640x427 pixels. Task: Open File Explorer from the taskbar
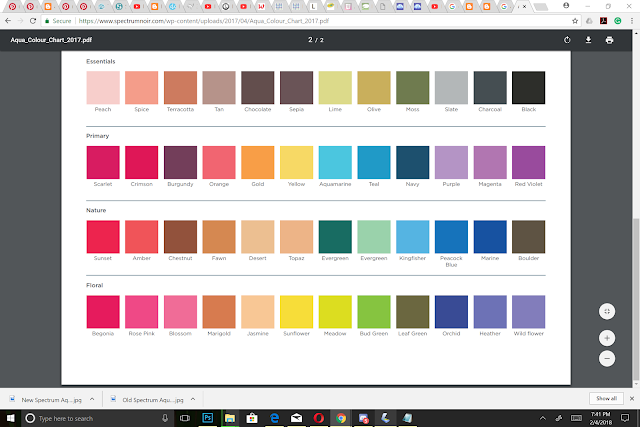tap(230, 418)
